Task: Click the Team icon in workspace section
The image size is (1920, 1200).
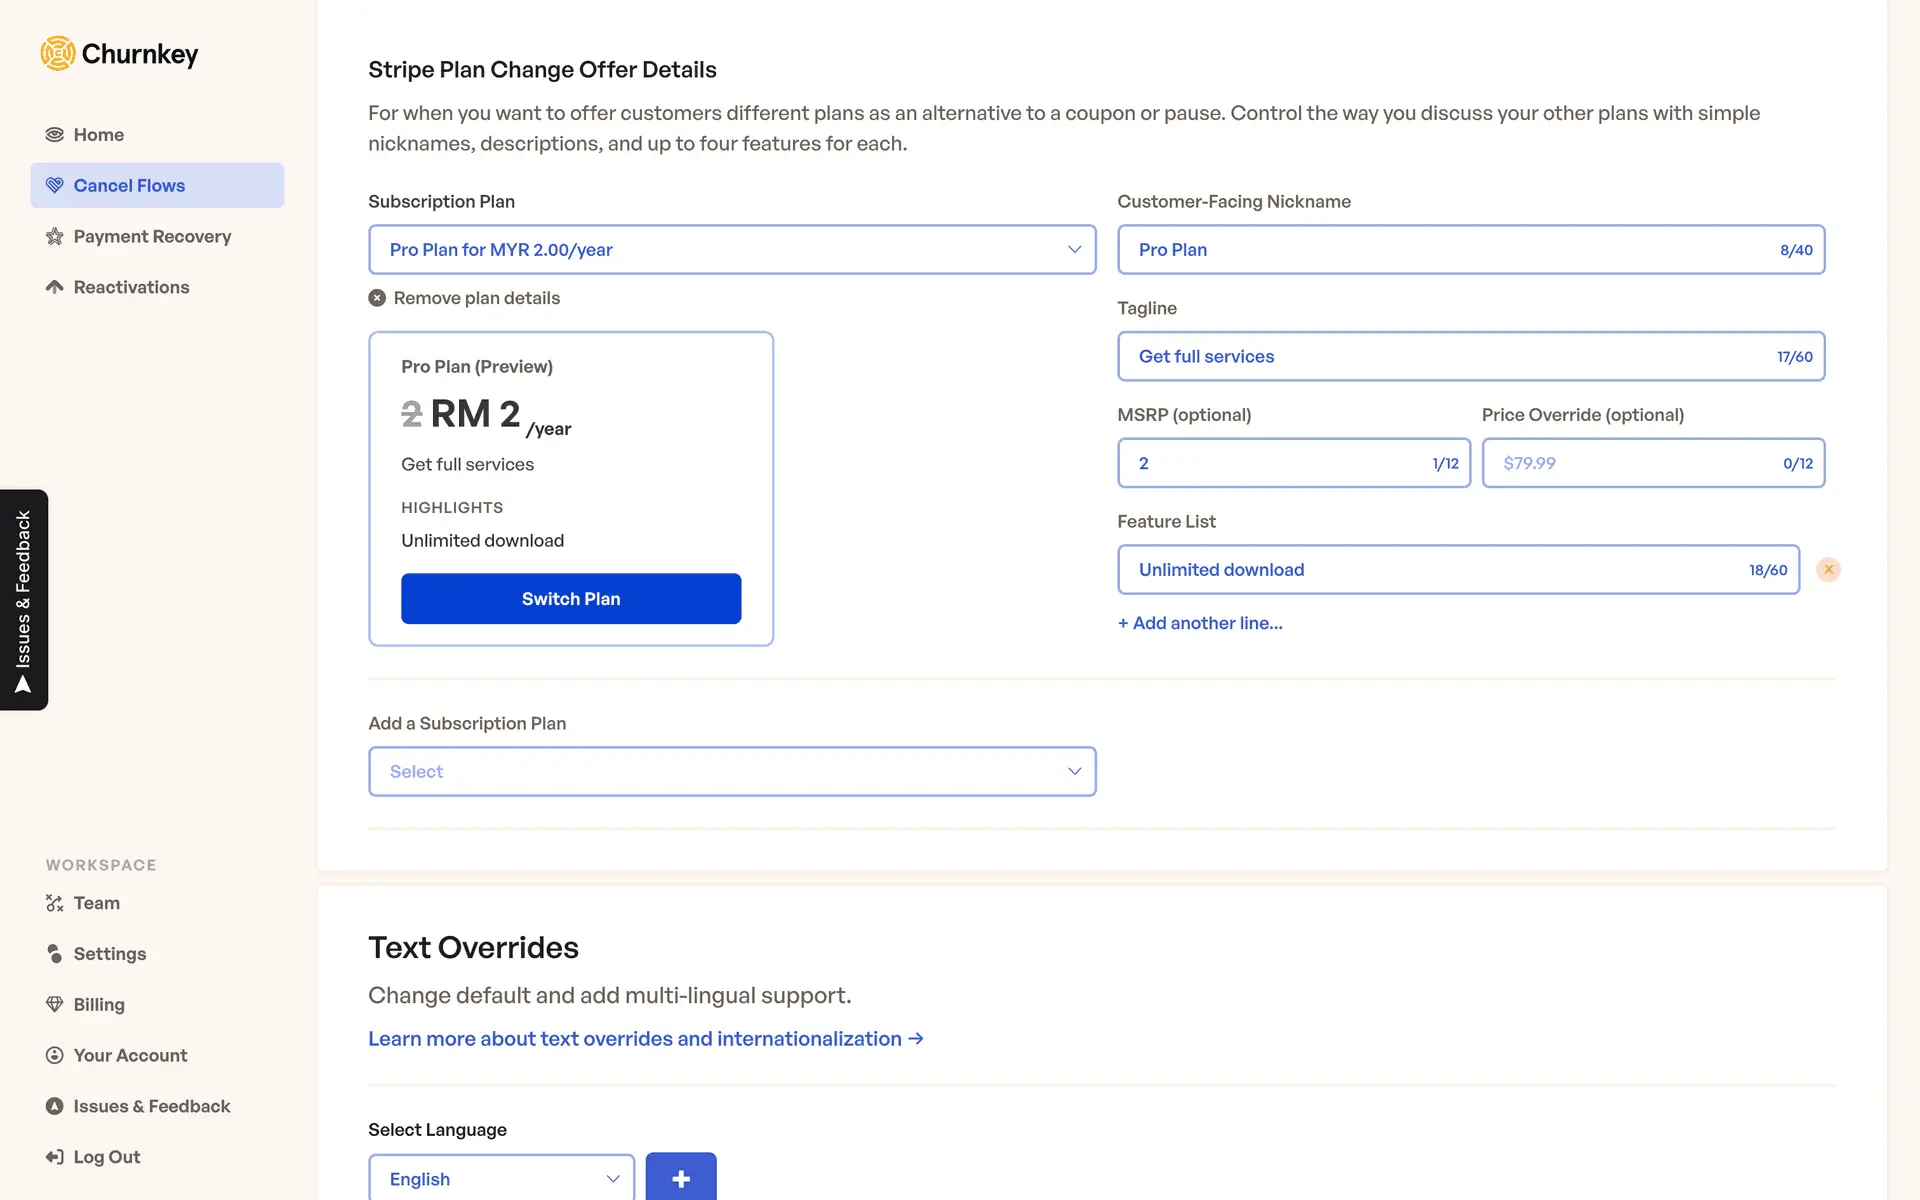Action: point(55,903)
